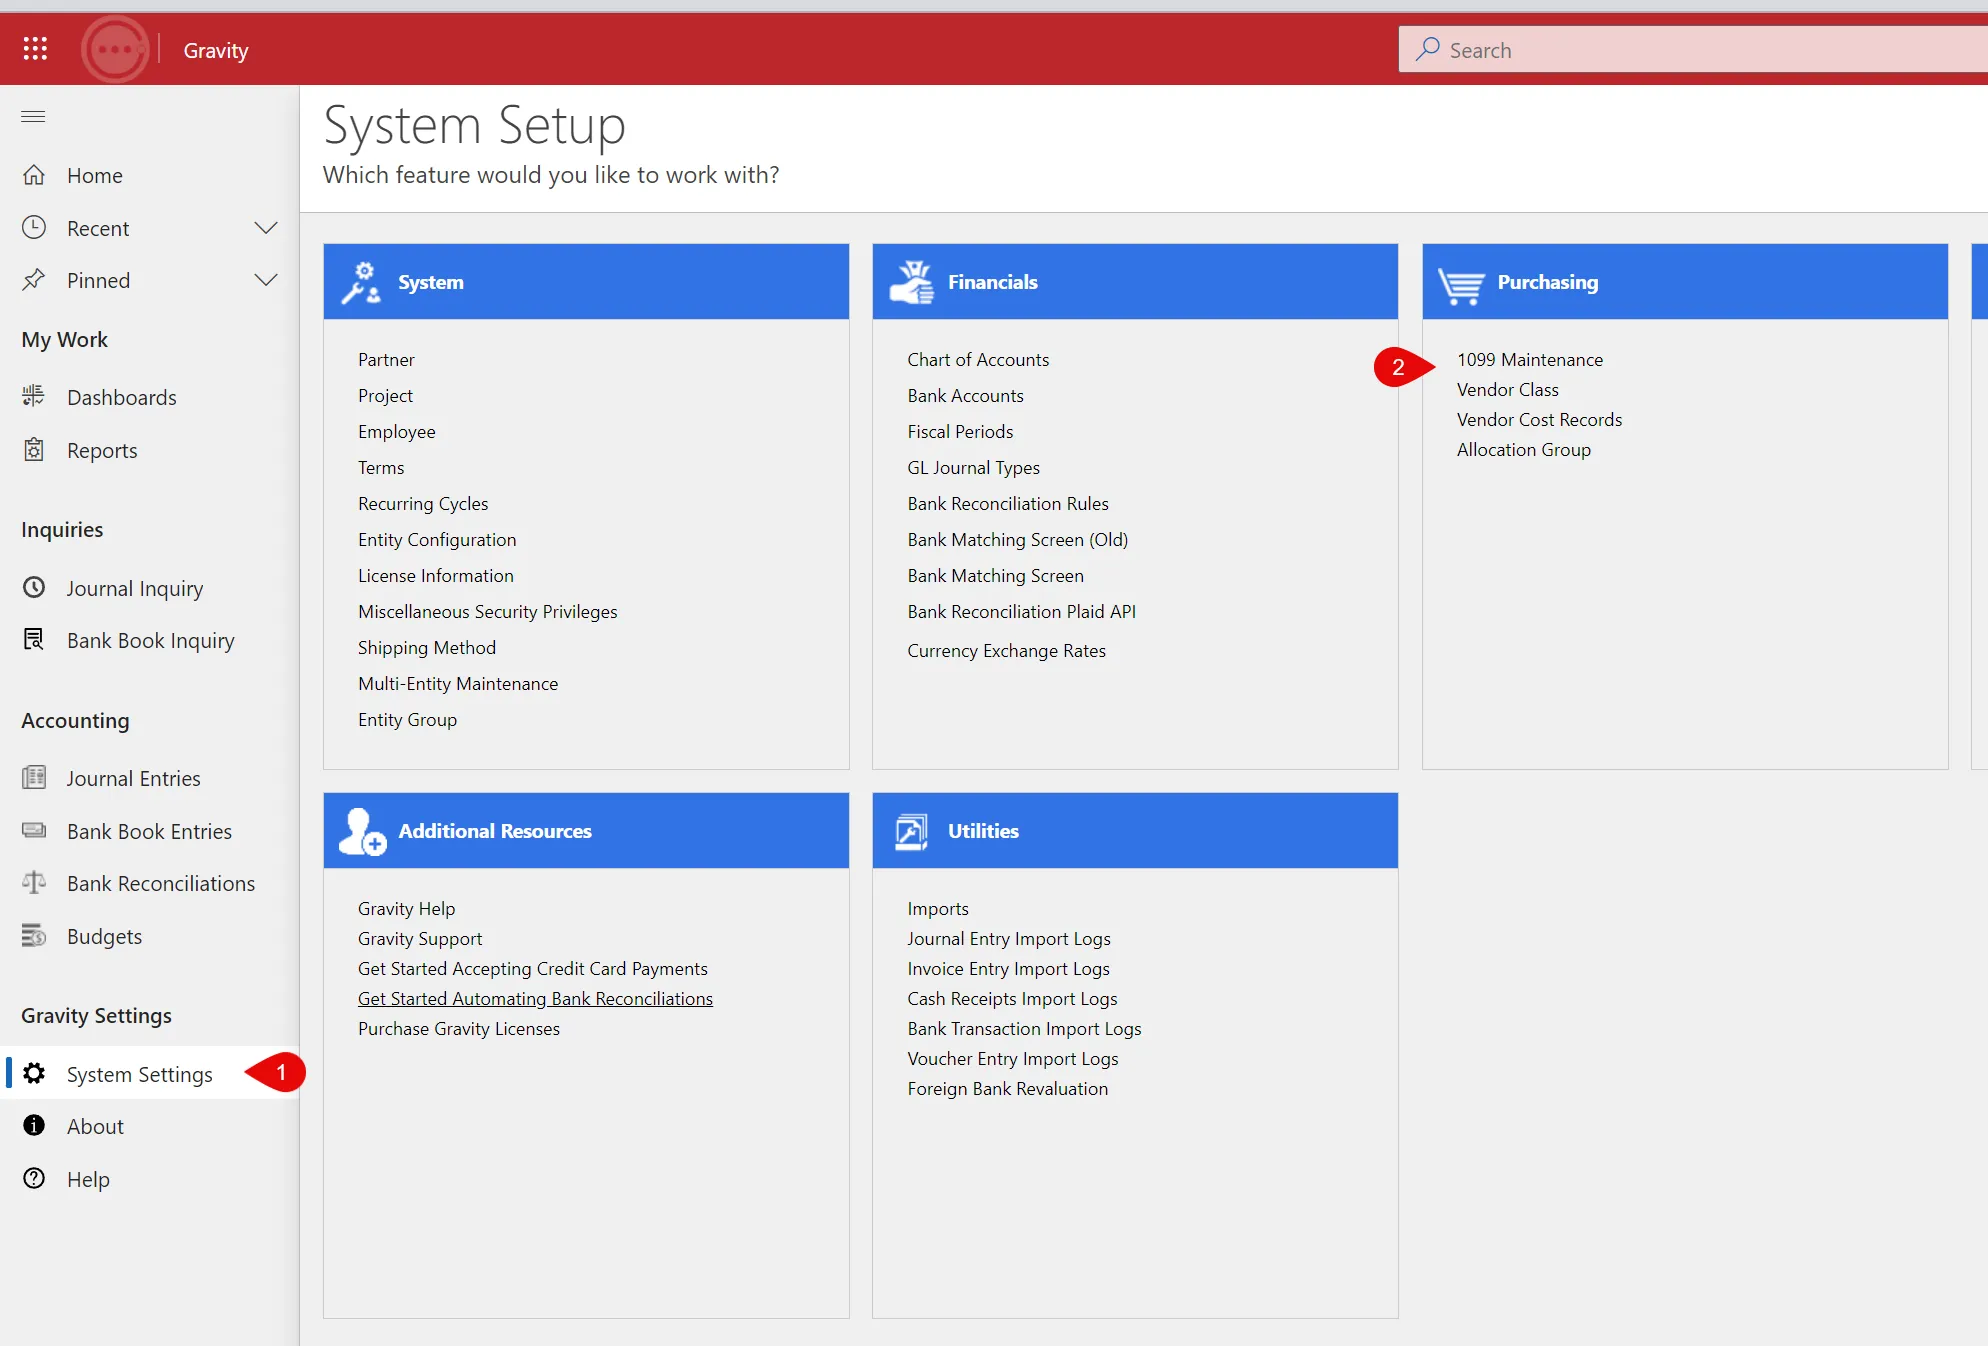Viewport: 1988px width, 1346px height.
Task: Click the Search input field
Action: 1693,50
